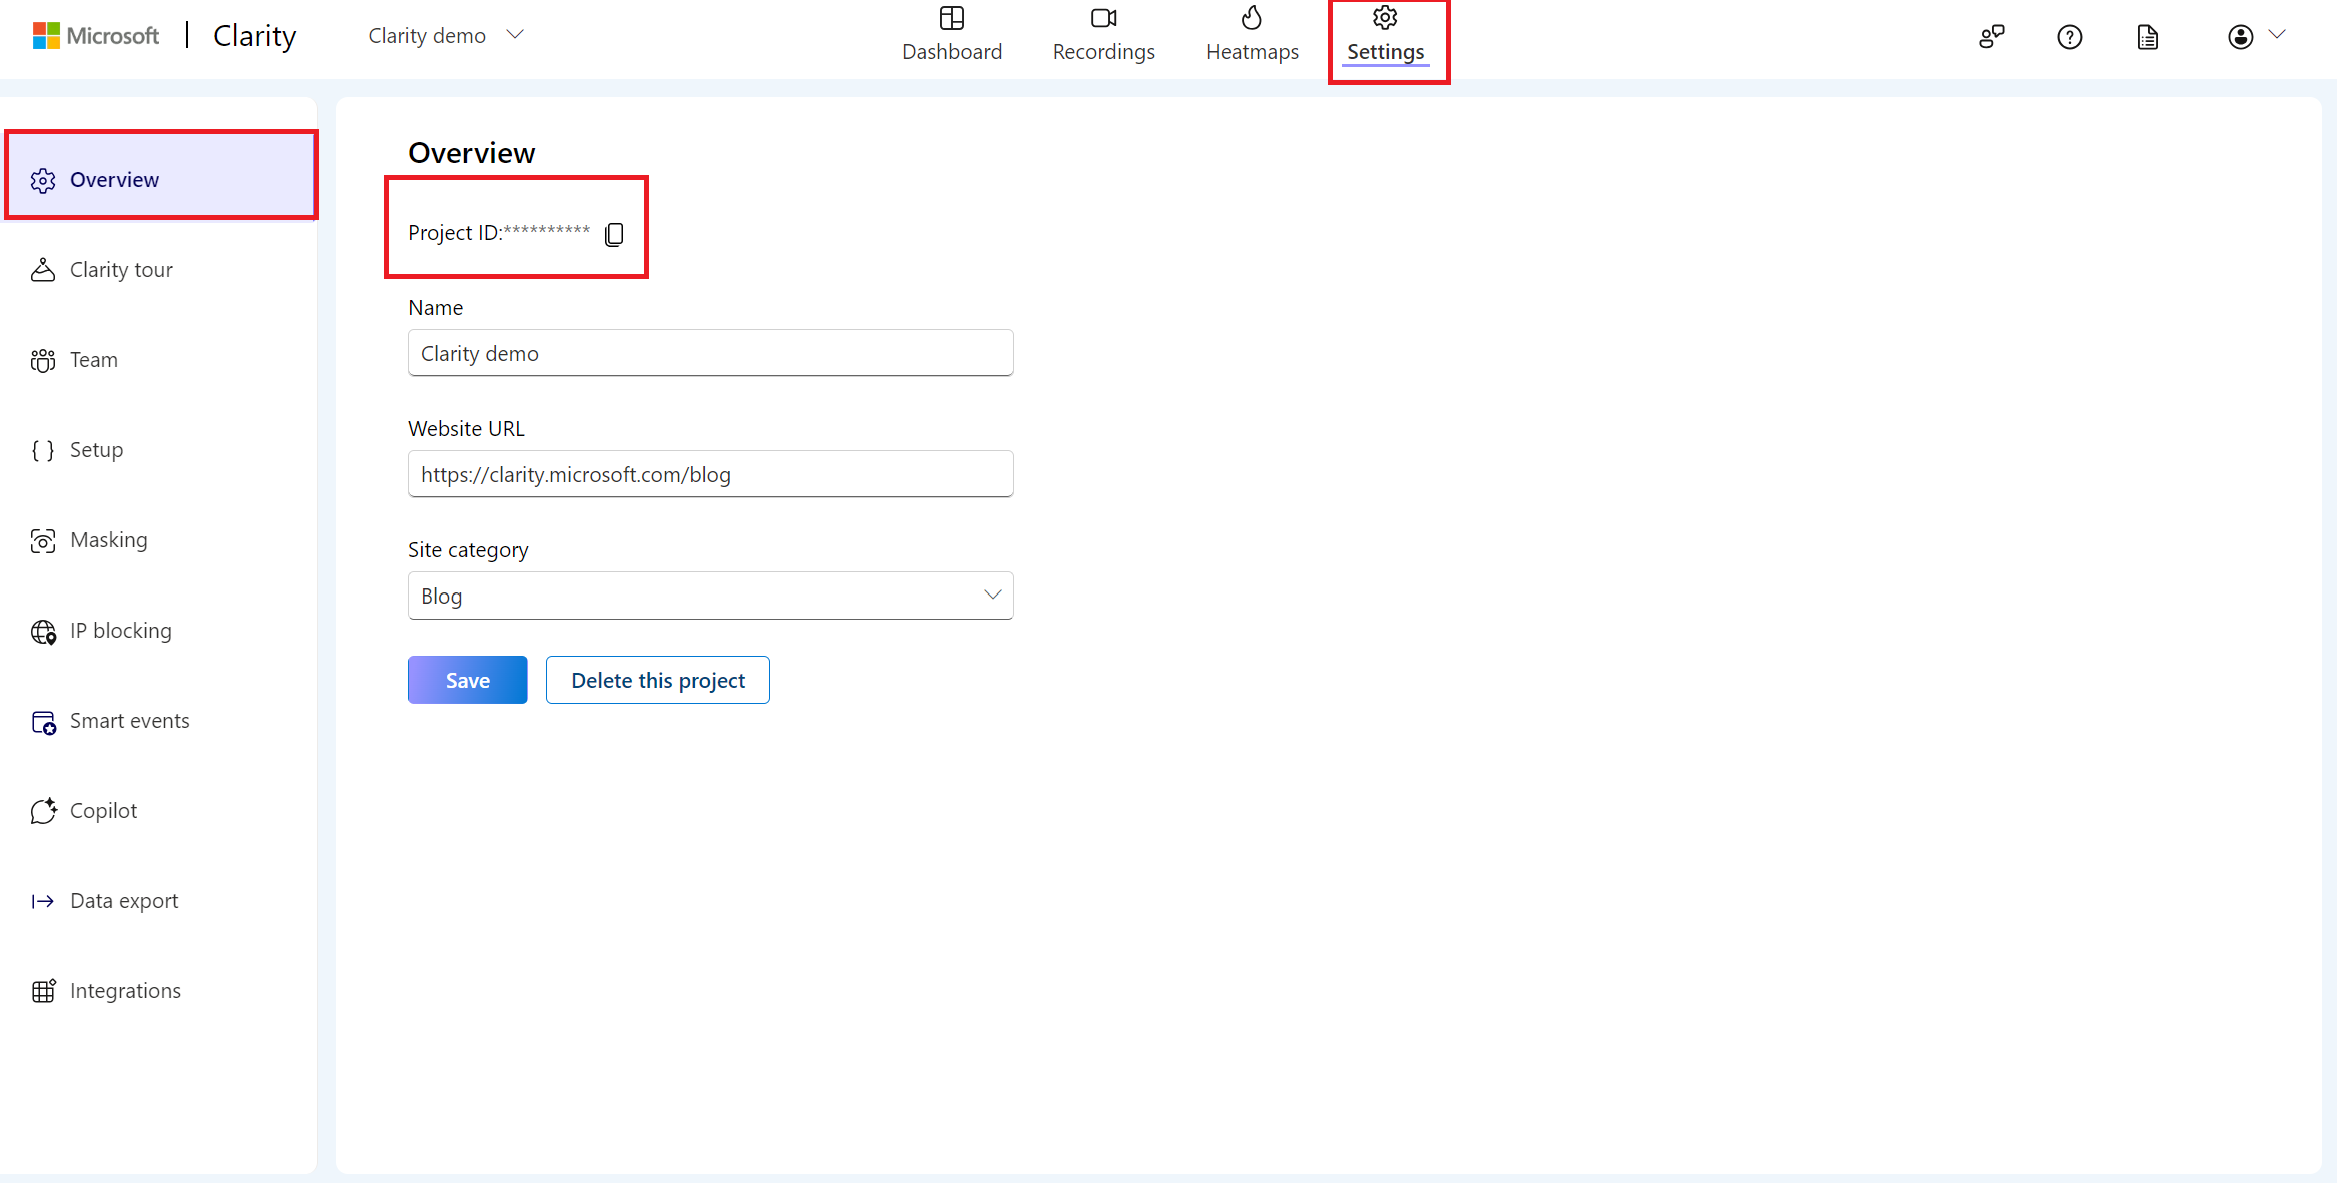Screen dimensions: 2338x1184
Task: Copy the Project ID to clipboard
Action: pos(614,231)
